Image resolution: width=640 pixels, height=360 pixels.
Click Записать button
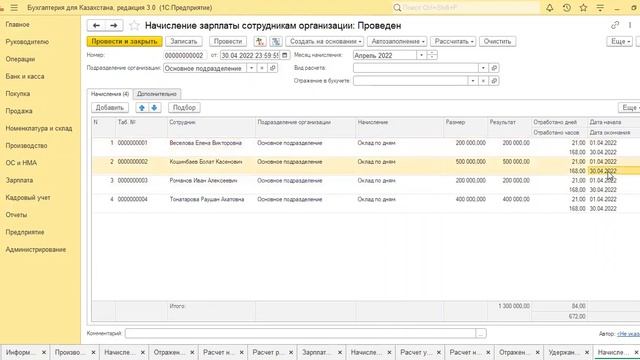tap(184, 41)
